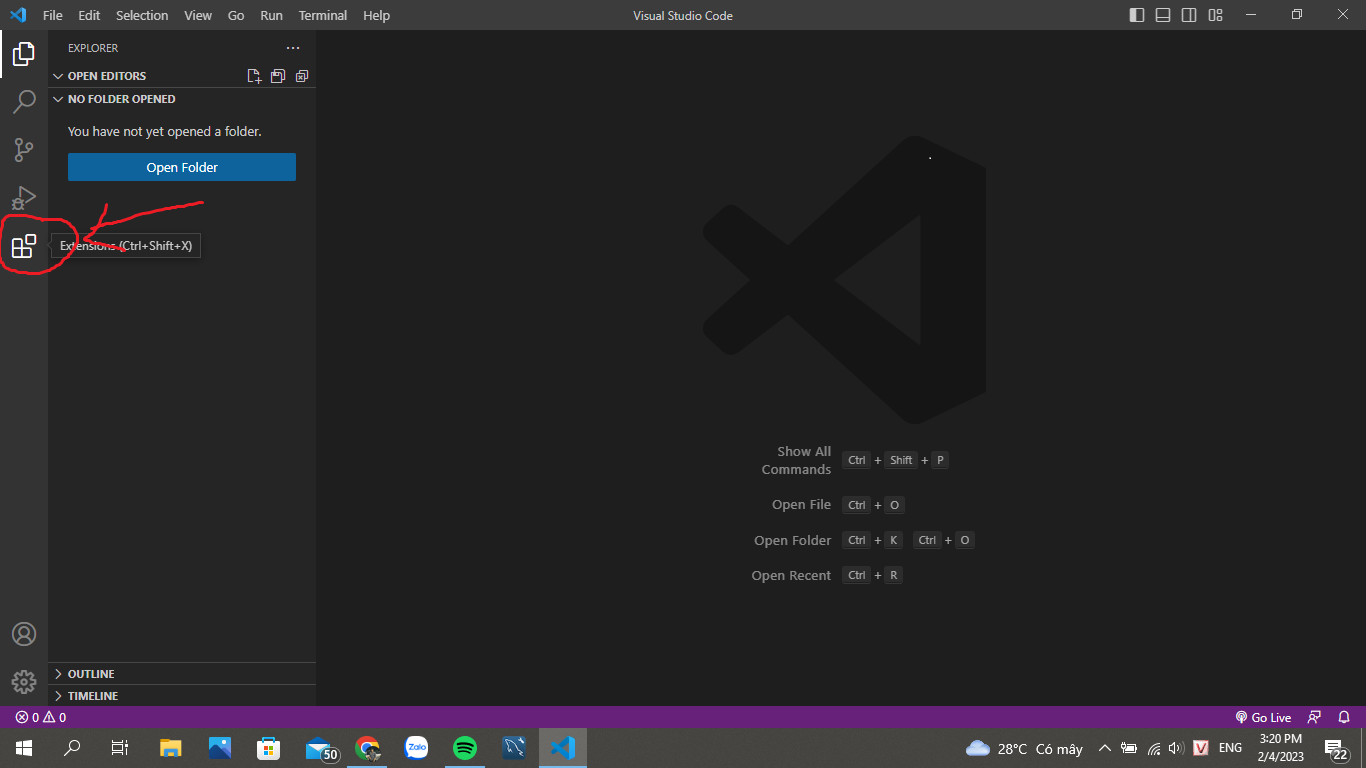The height and width of the screenshot is (768, 1366).
Task: Open the Manage gear icon
Action: (24, 682)
